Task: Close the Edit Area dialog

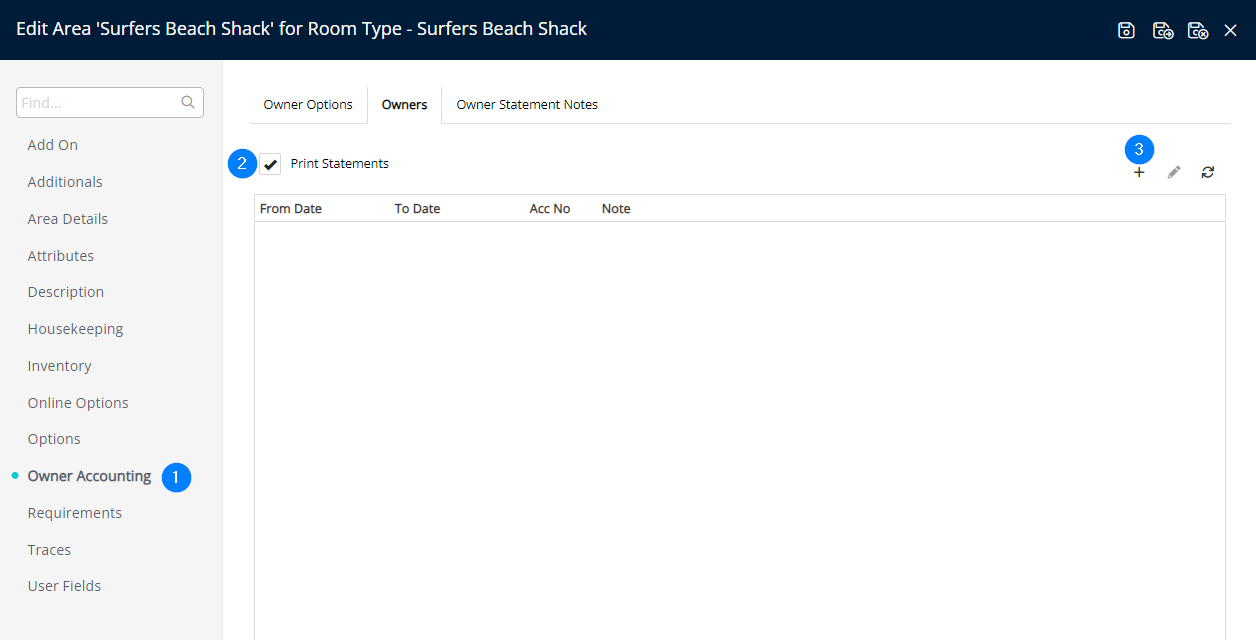Action: (x=1231, y=30)
